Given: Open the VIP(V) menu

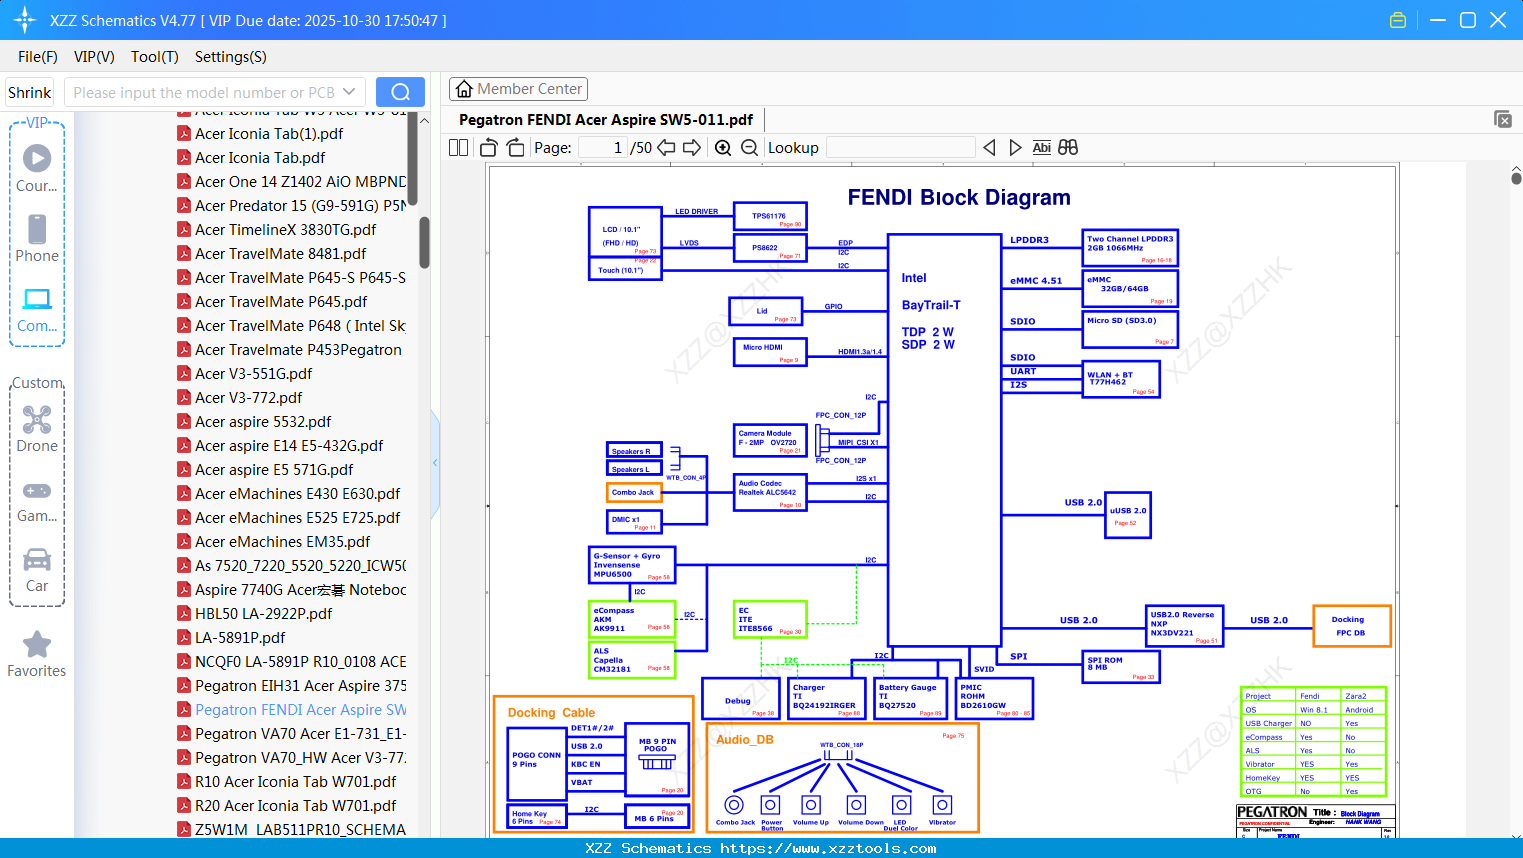Looking at the screenshot, I should coord(94,57).
